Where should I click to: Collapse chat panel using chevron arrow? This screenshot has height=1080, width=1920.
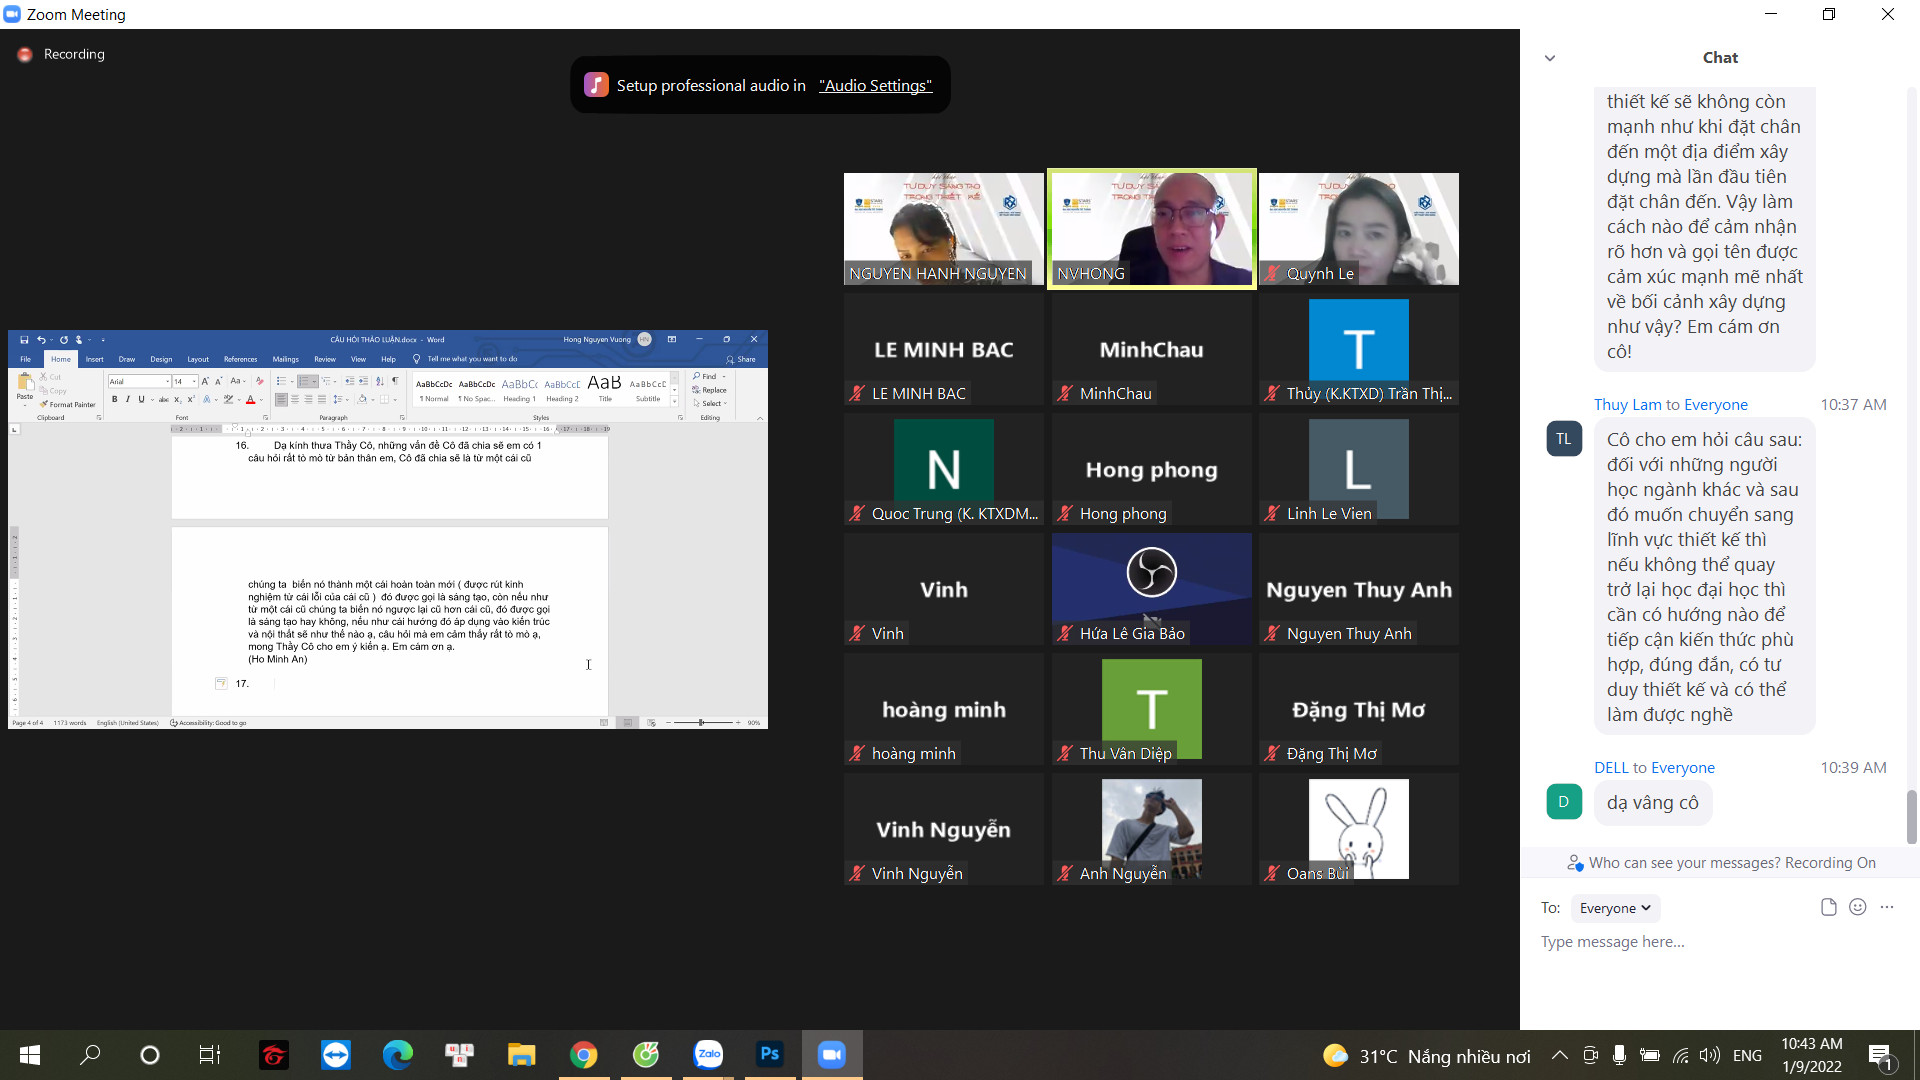(1550, 58)
